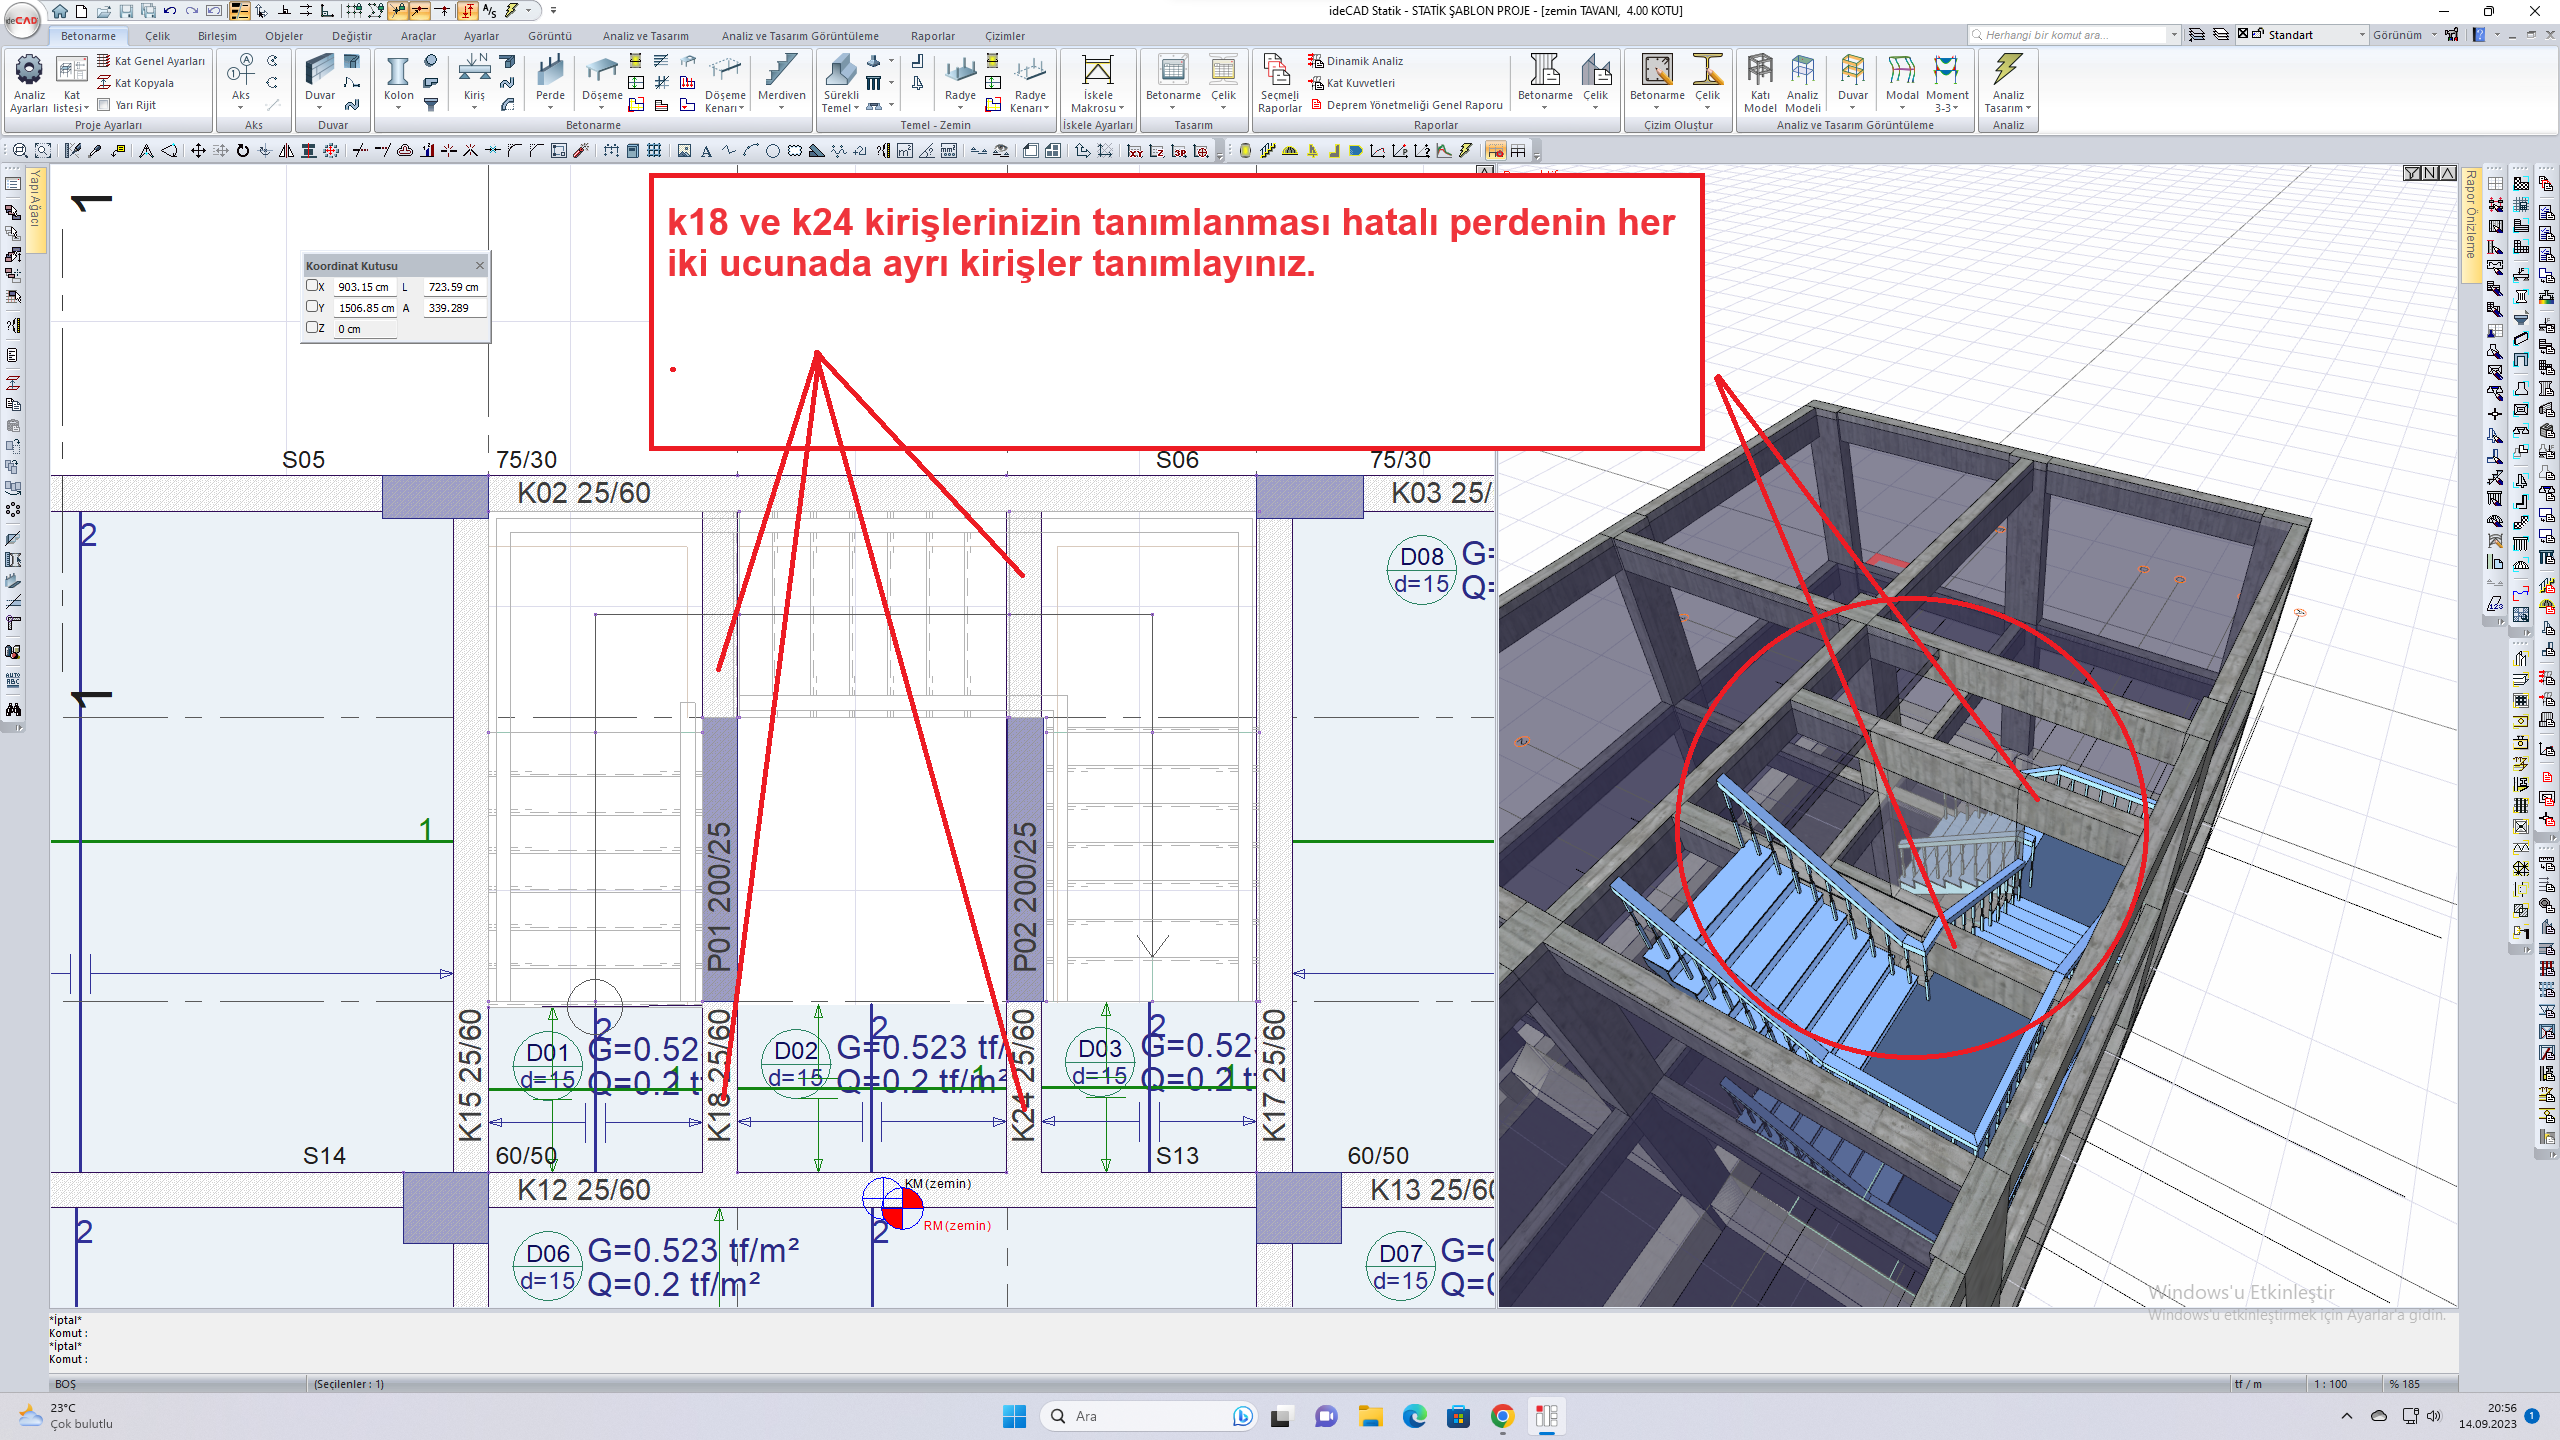Switch to Betonarme ribbon tab
This screenshot has width=2560, height=1440.
point(88,36)
